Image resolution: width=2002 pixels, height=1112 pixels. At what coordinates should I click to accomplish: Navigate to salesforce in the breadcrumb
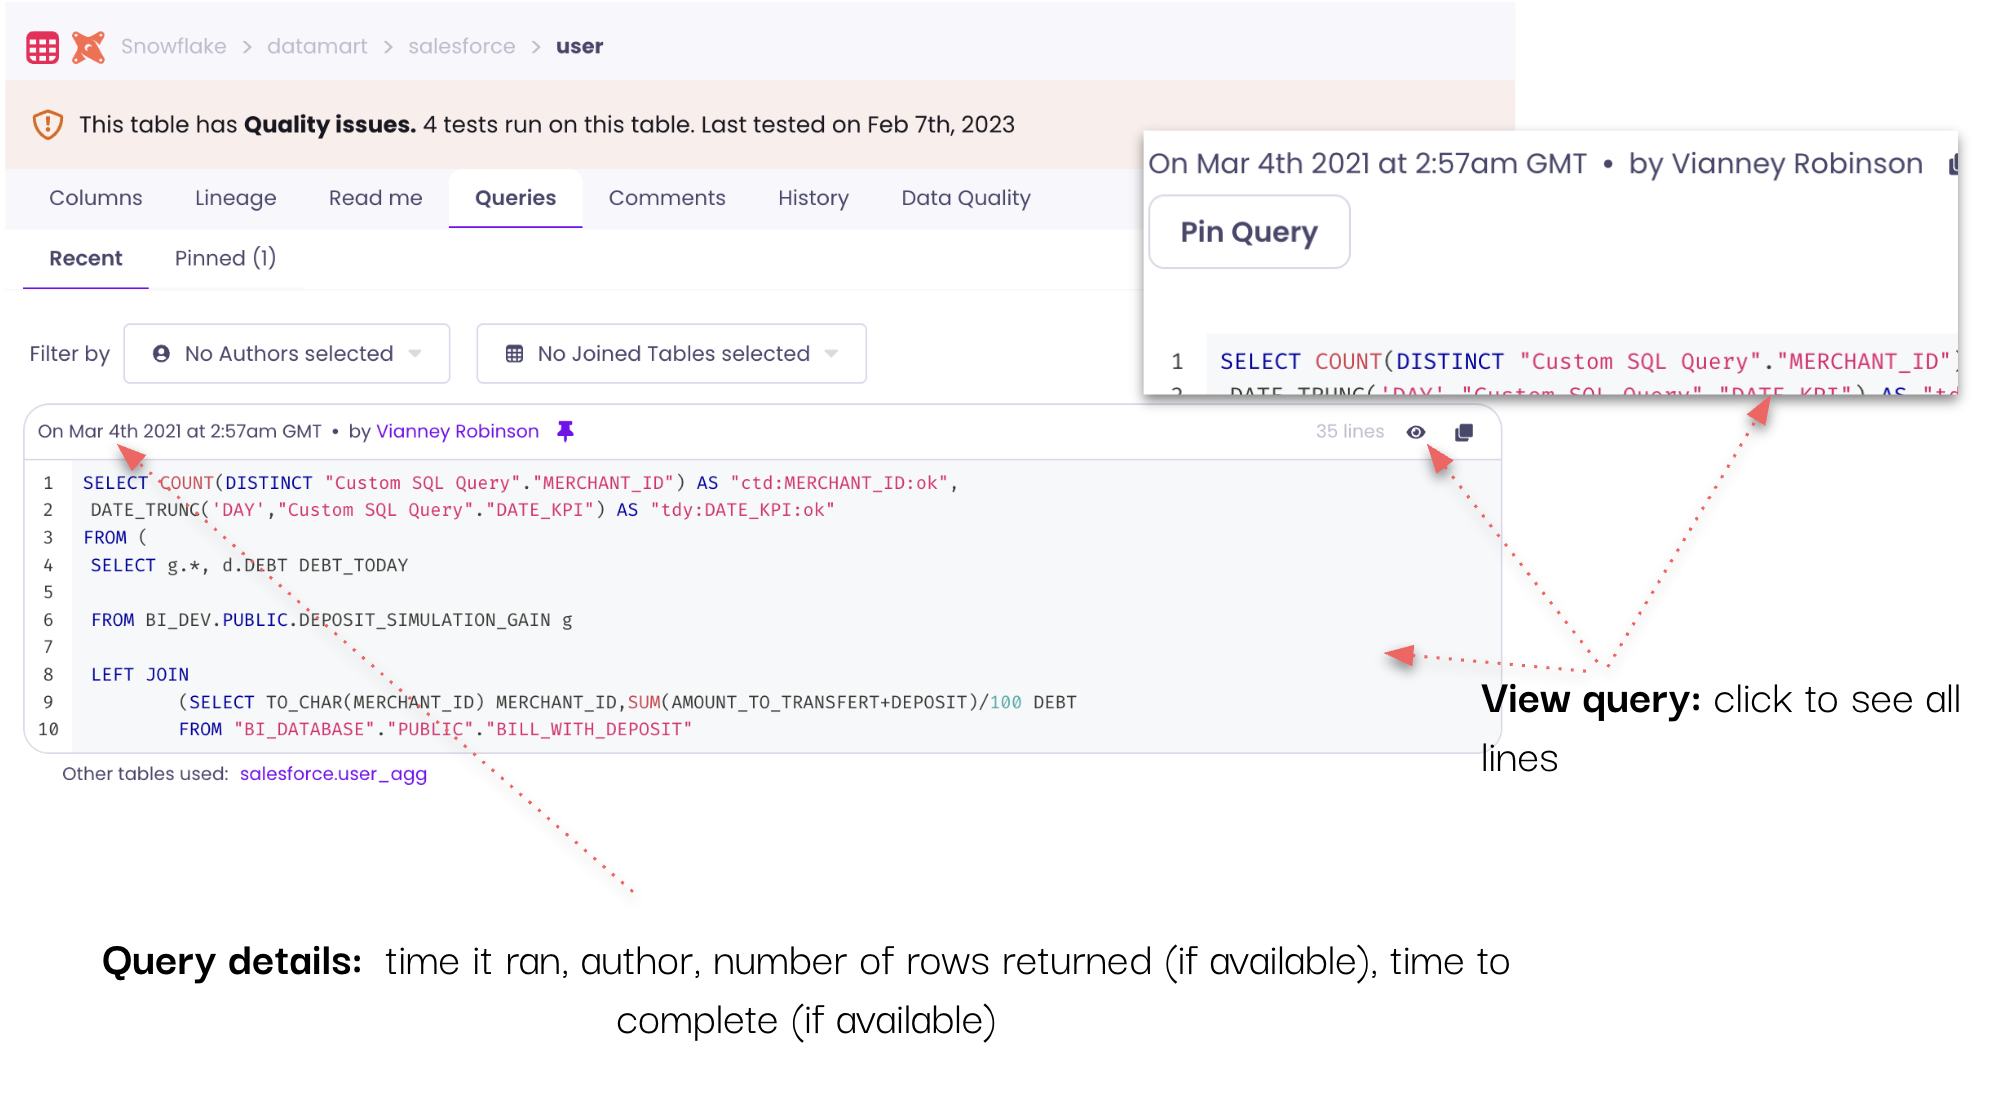[461, 47]
